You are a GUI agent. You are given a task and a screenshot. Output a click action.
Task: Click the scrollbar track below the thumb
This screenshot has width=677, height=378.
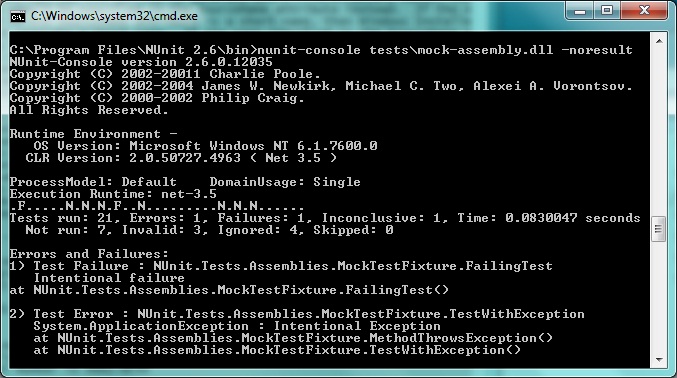659,297
